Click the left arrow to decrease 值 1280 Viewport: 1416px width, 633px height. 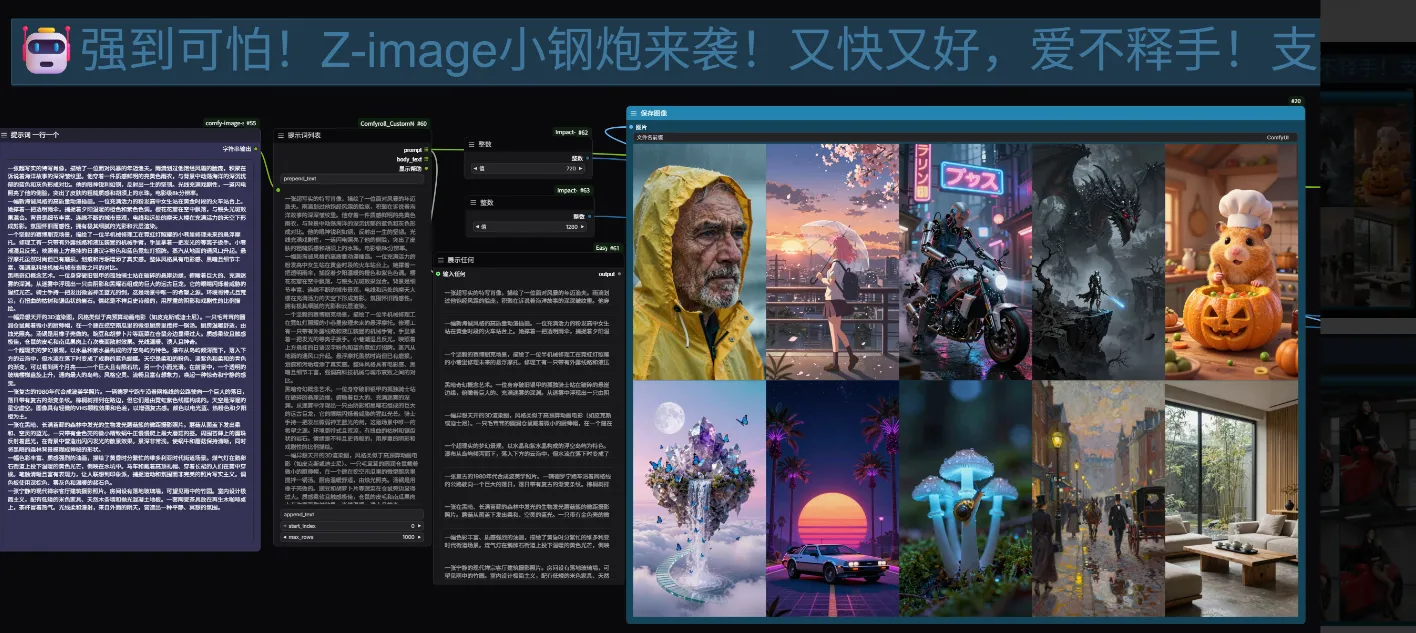pyautogui.click(x=476, y=227)
